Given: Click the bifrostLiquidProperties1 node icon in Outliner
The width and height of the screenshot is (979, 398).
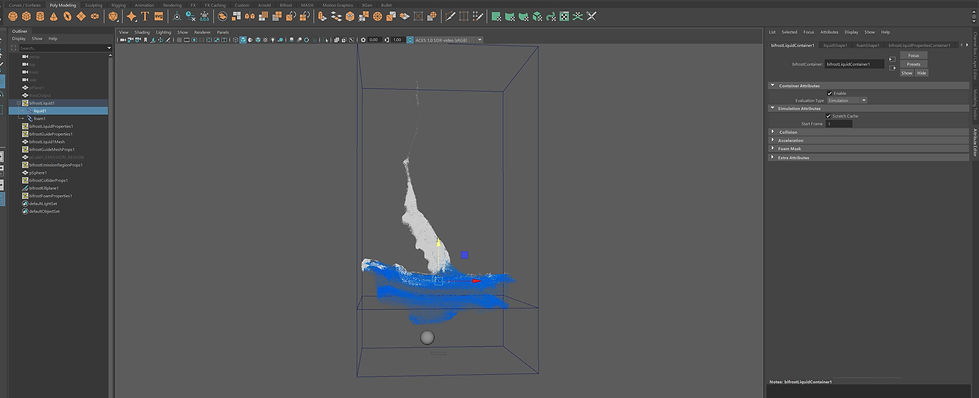Looking at the screenshot, I should (26, 126).
